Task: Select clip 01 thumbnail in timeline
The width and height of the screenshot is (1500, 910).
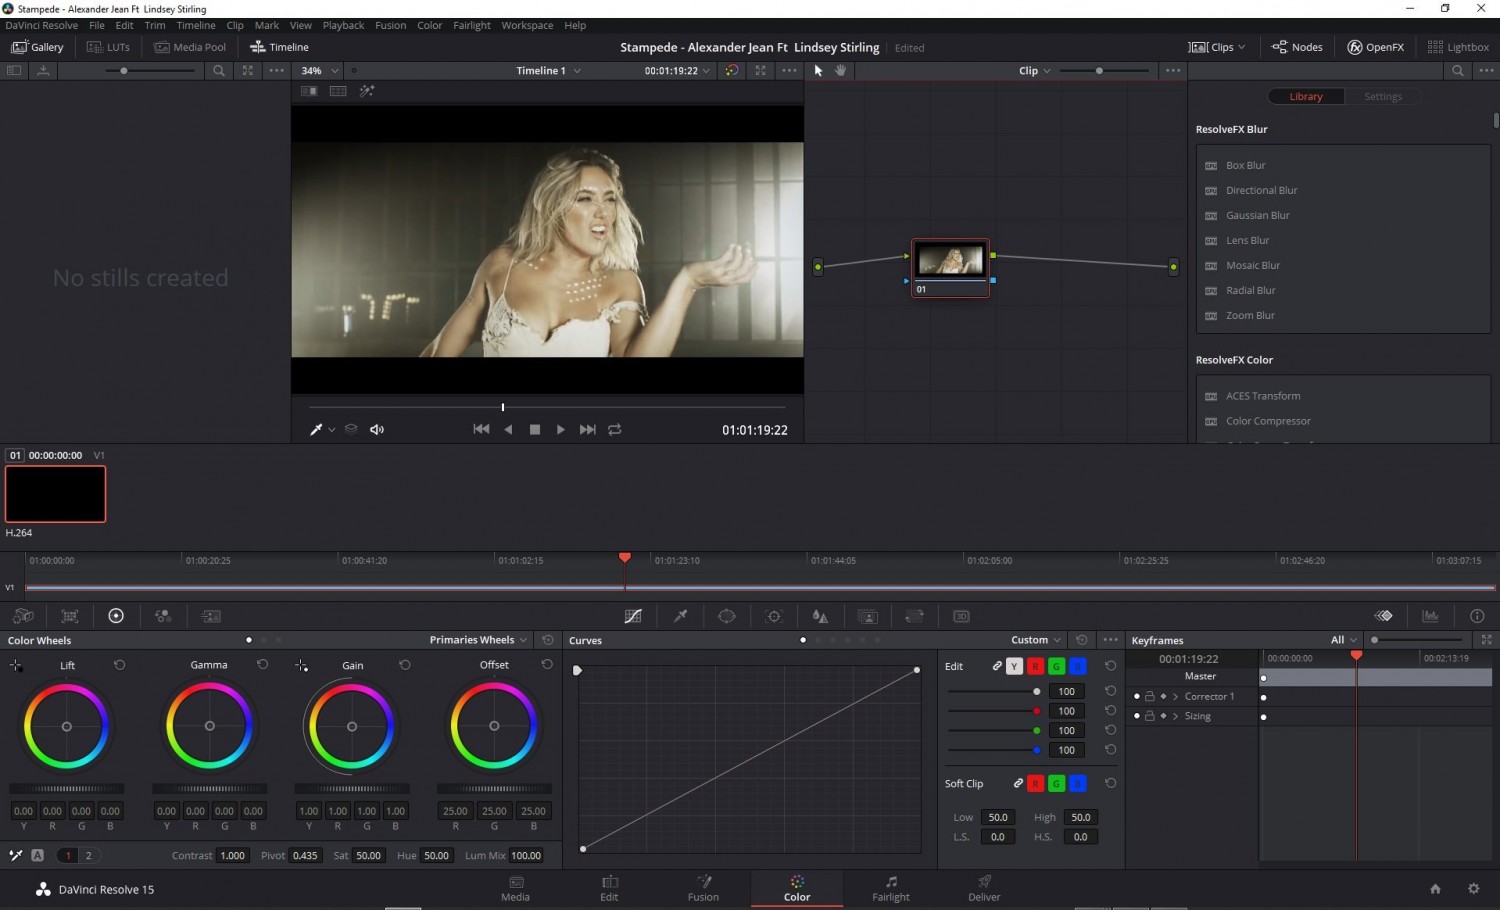Action: click(x=56, y=494)
